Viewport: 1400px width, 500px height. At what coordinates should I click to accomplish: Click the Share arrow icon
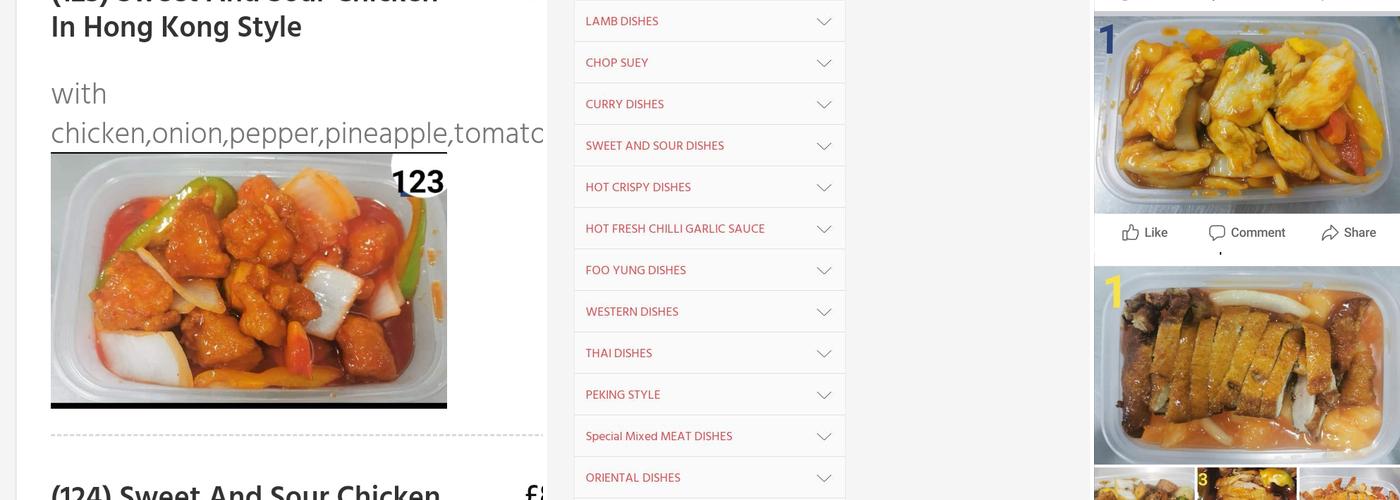[1329, 233]
